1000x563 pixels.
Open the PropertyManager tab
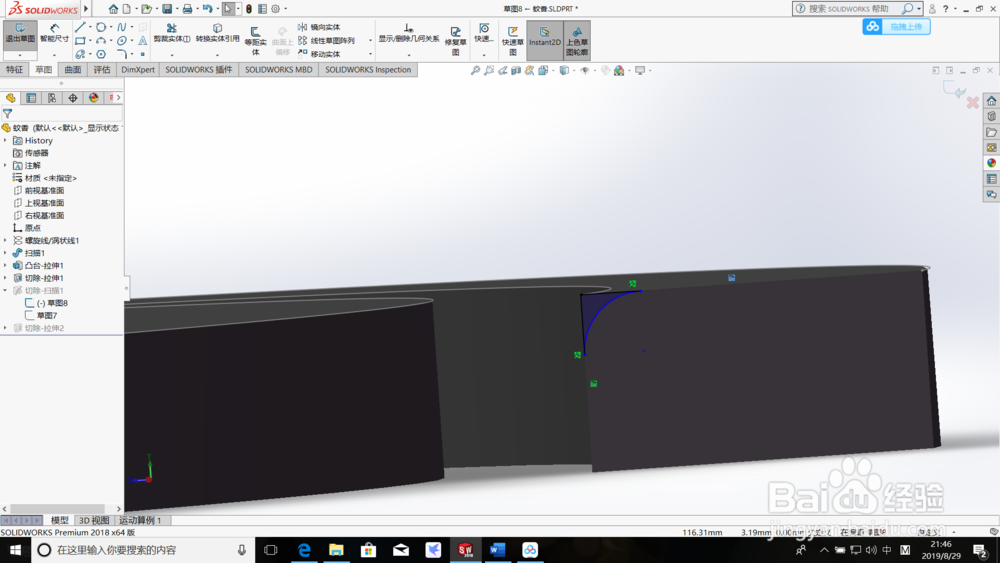(x=31, y=98)
